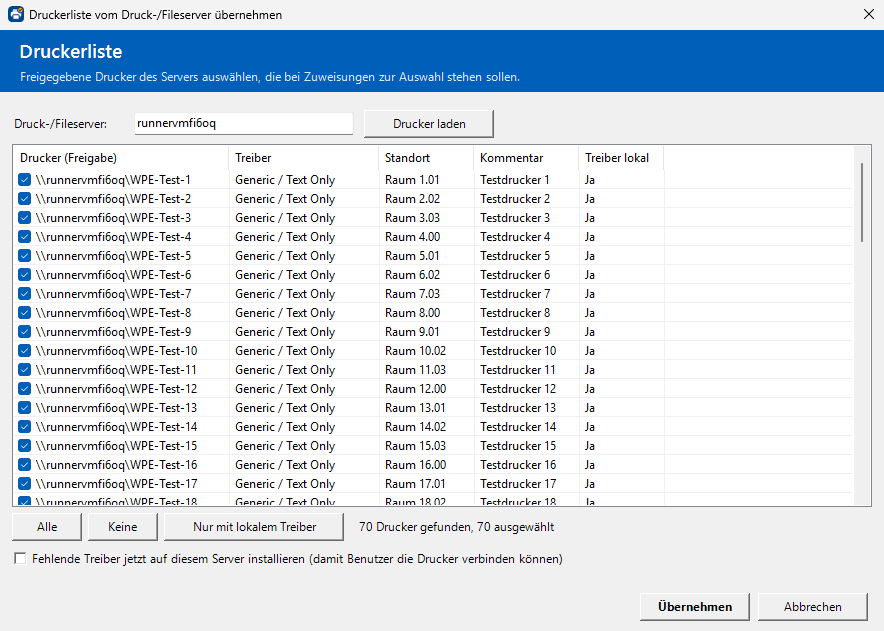
Task: Sort by the Treiber column header
Action: (x=304, y=158)
